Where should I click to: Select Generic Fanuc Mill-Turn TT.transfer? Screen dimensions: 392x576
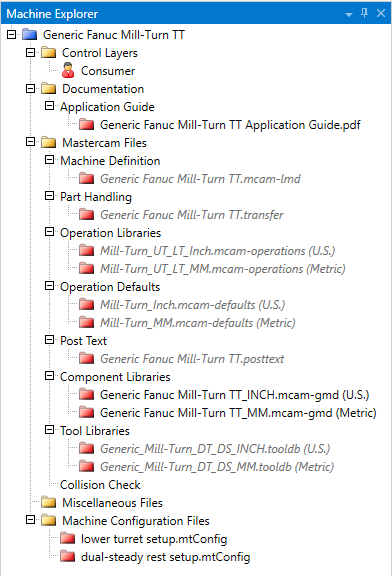(192, 215)
